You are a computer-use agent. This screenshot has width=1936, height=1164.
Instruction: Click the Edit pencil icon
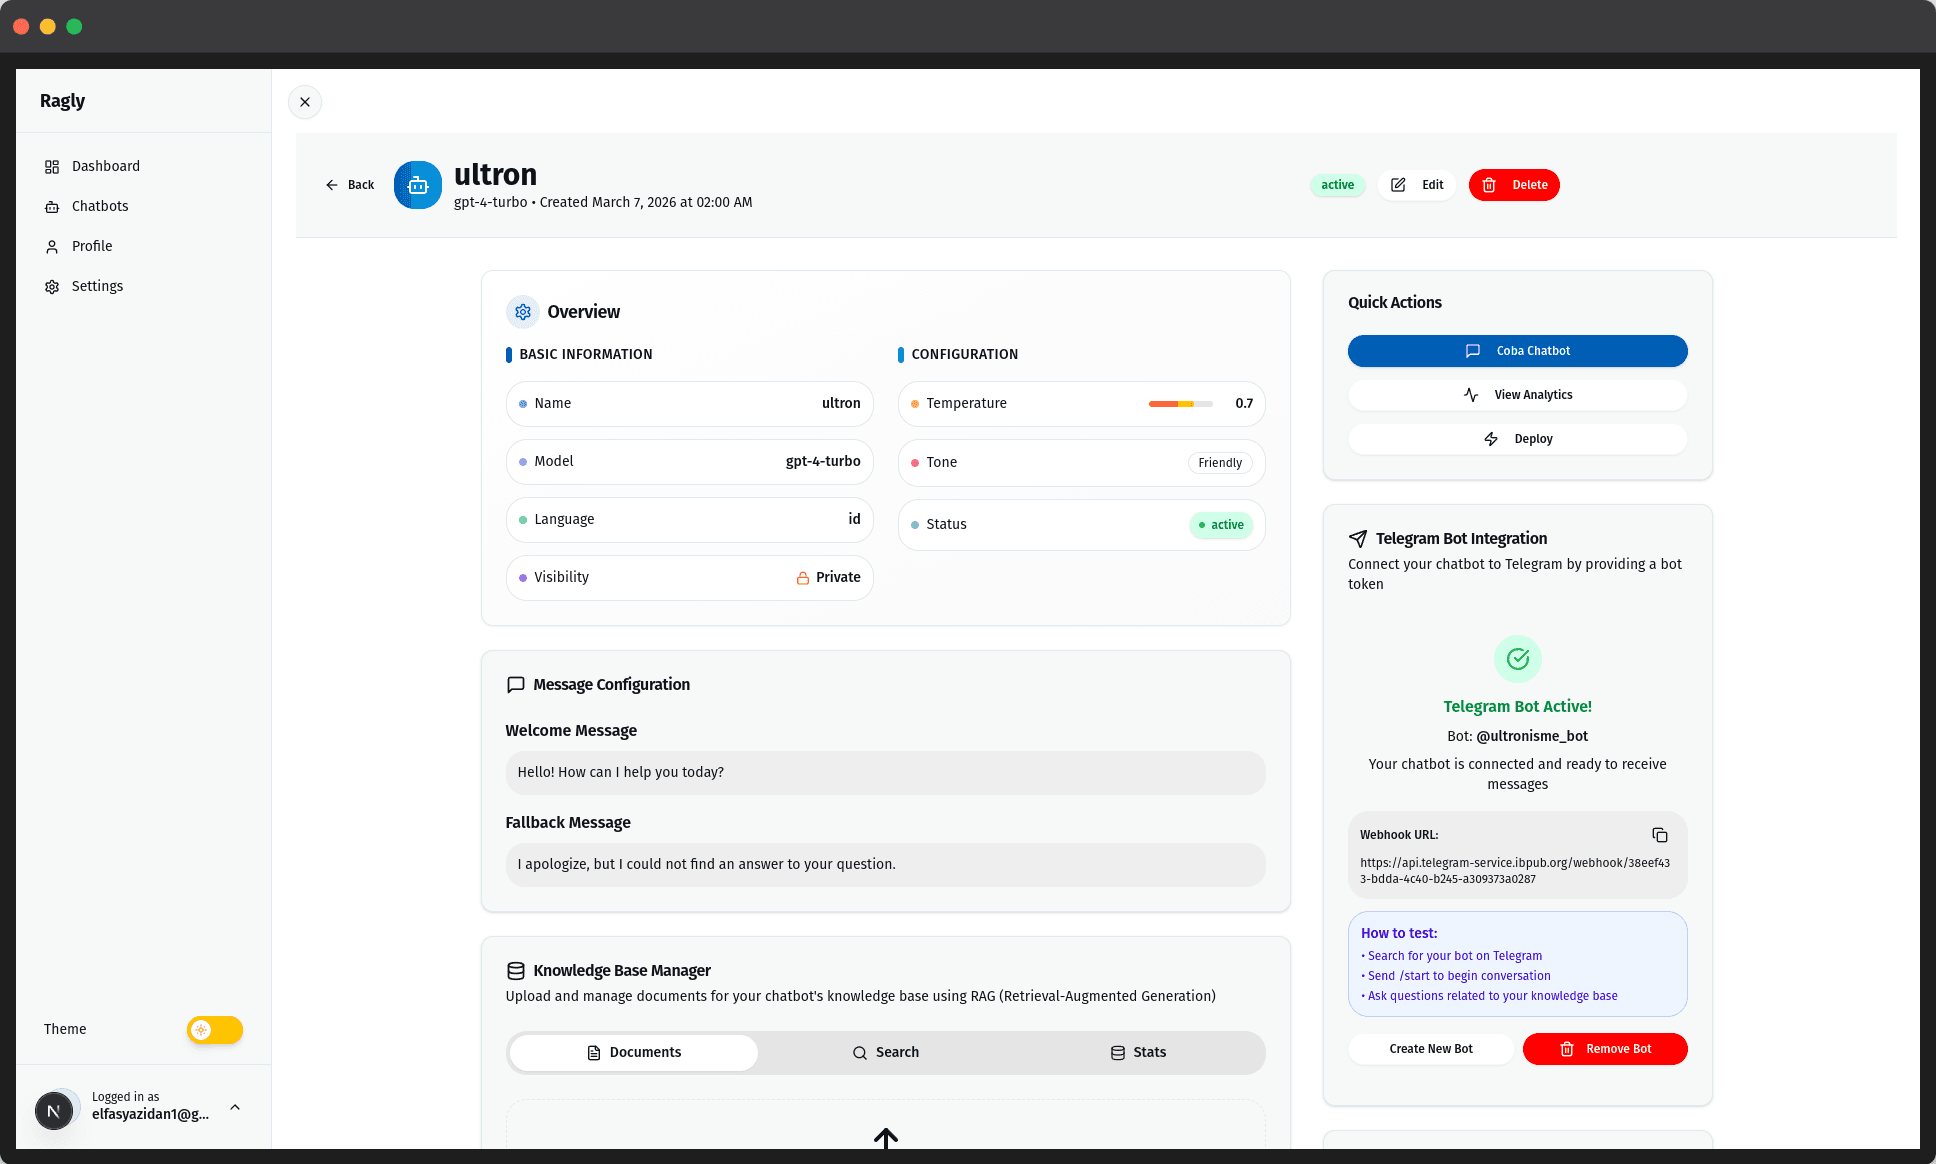point(1398,185)
